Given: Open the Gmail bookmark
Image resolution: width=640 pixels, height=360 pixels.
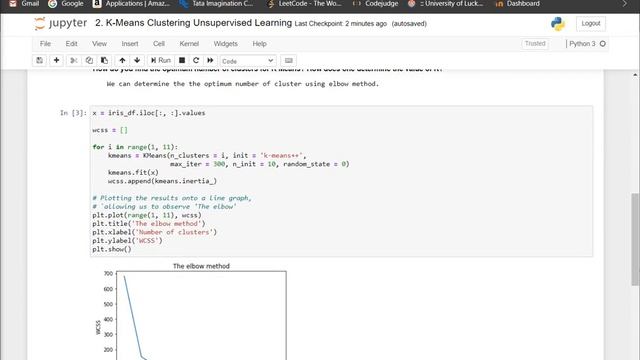Looking at the screenshot, I should (x=24, y=4).
